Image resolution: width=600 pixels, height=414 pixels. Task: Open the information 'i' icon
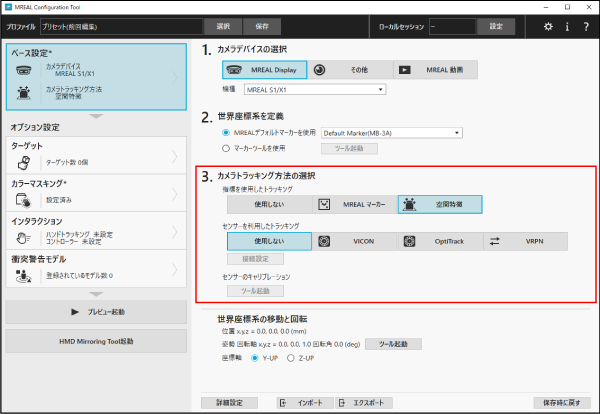[x=567, y=27]
